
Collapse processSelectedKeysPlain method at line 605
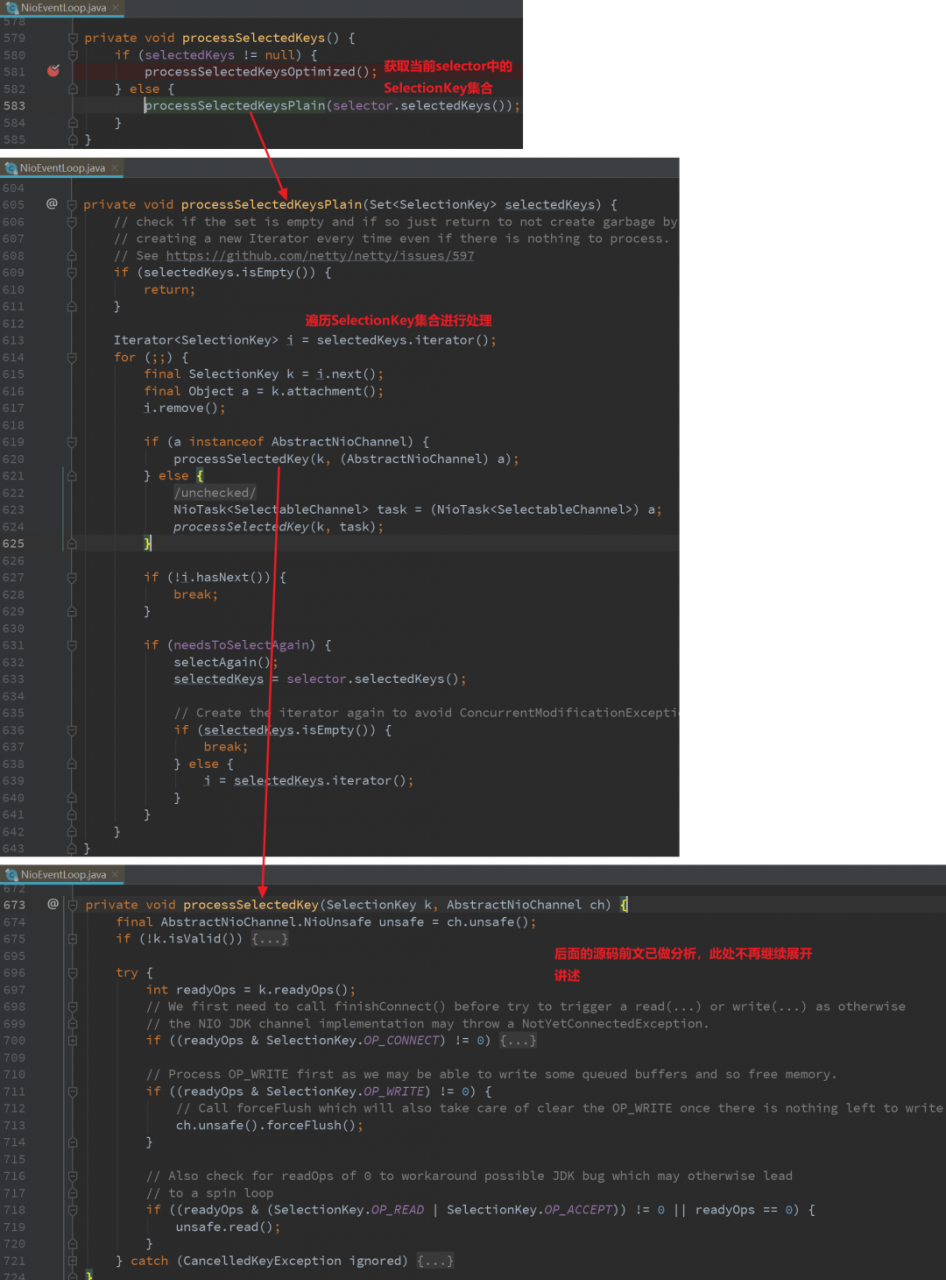click(x=72, y=204)
